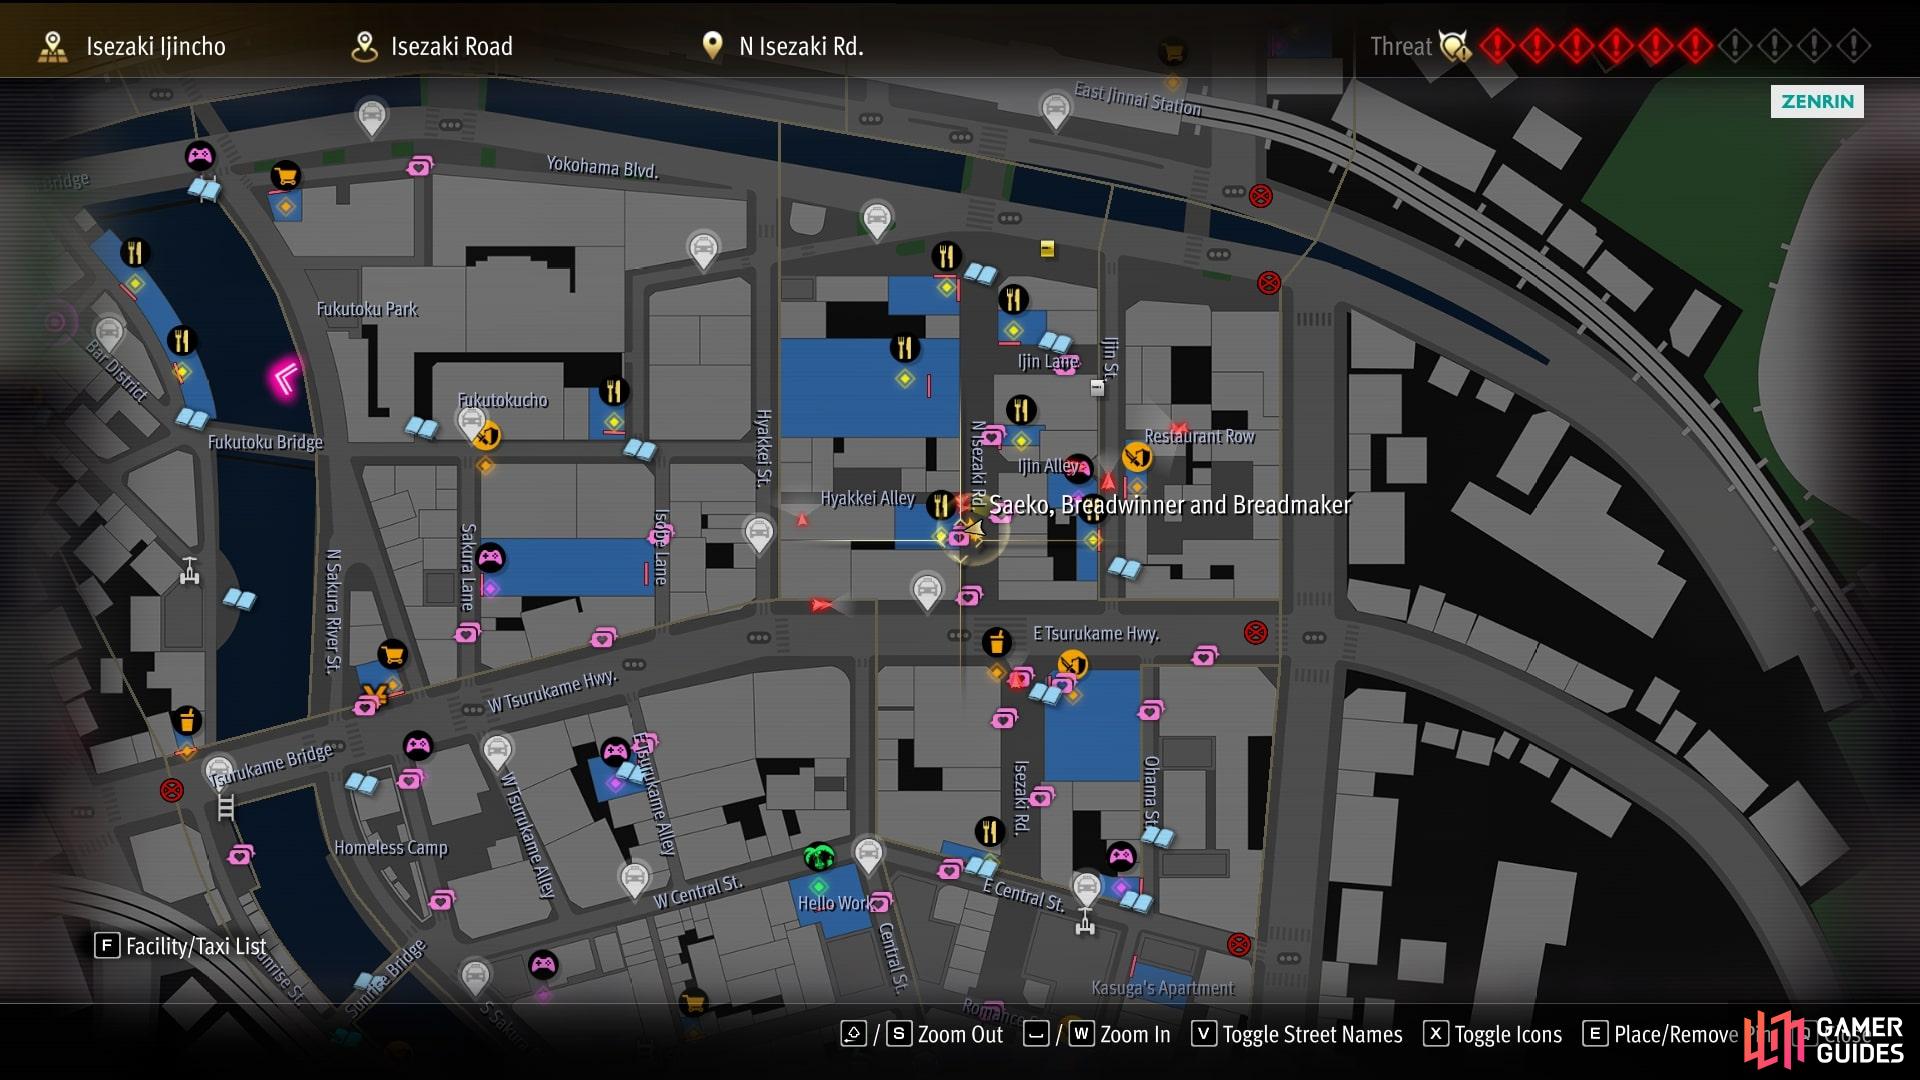Viewport: 1920px width, 1080px height.
Task: Click the Threat level demon icon
Action: point(1454,46)
